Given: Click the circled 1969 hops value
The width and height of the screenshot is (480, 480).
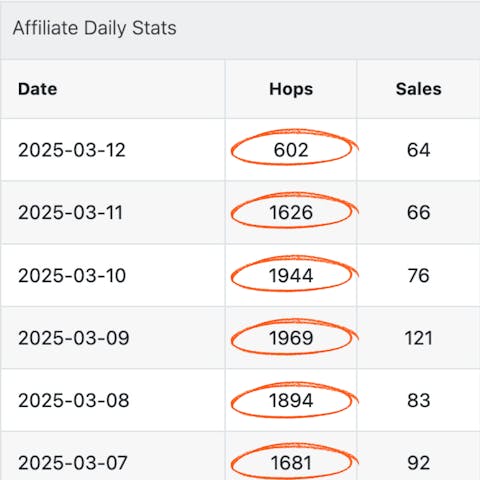Looking at the screenshot, I should 291,338.
